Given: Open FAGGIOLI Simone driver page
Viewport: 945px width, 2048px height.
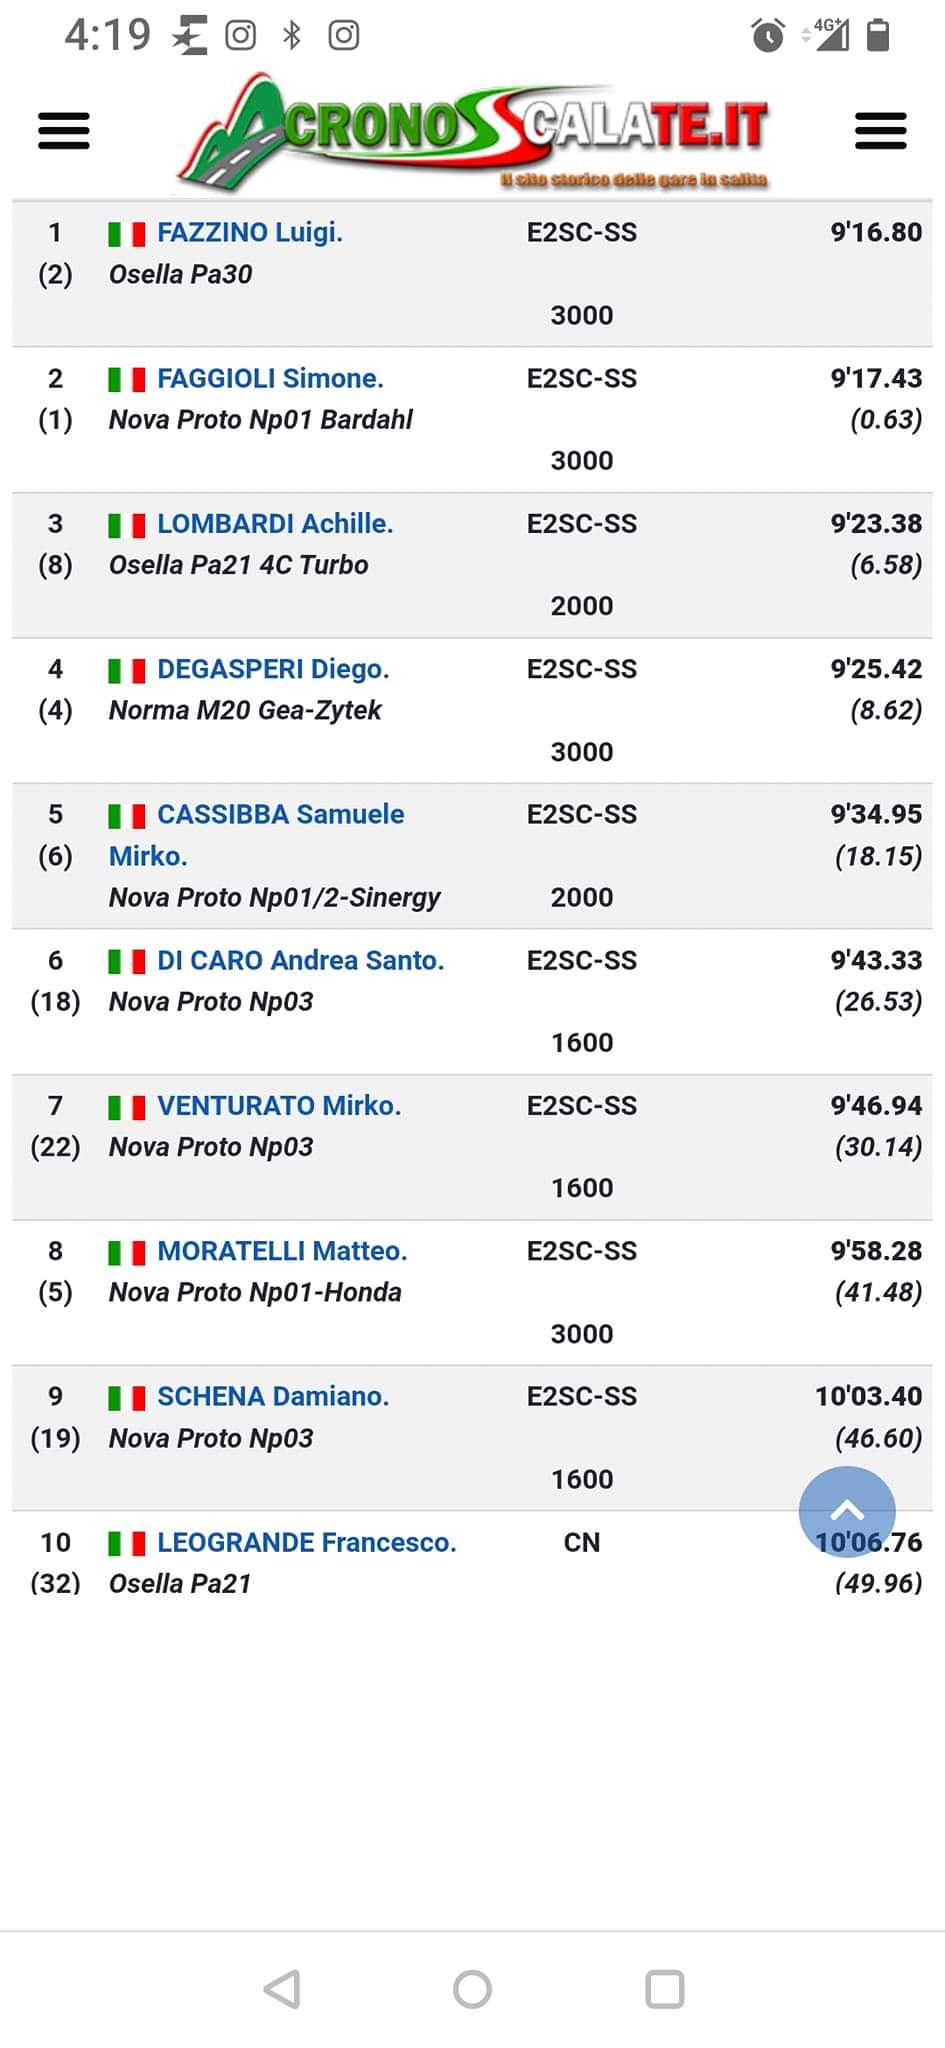Looking at the screenshot, I should [270, 379].
